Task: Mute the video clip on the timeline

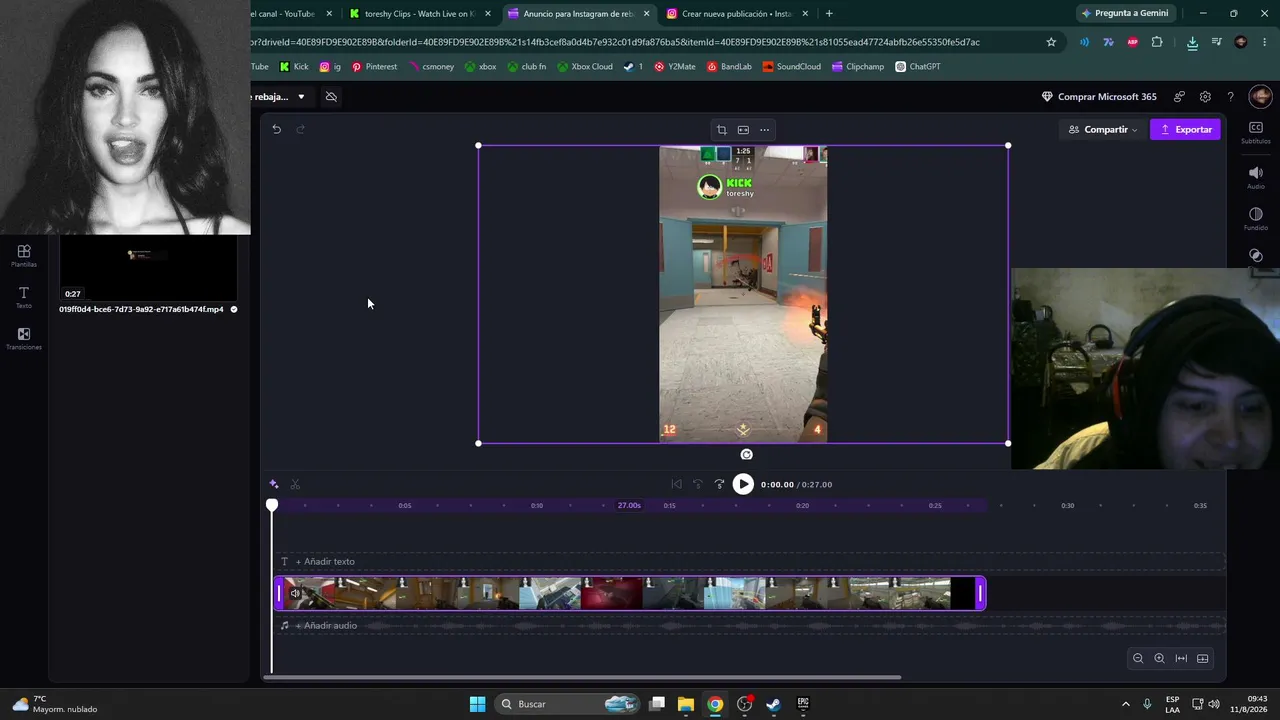Action: (295, 594)
